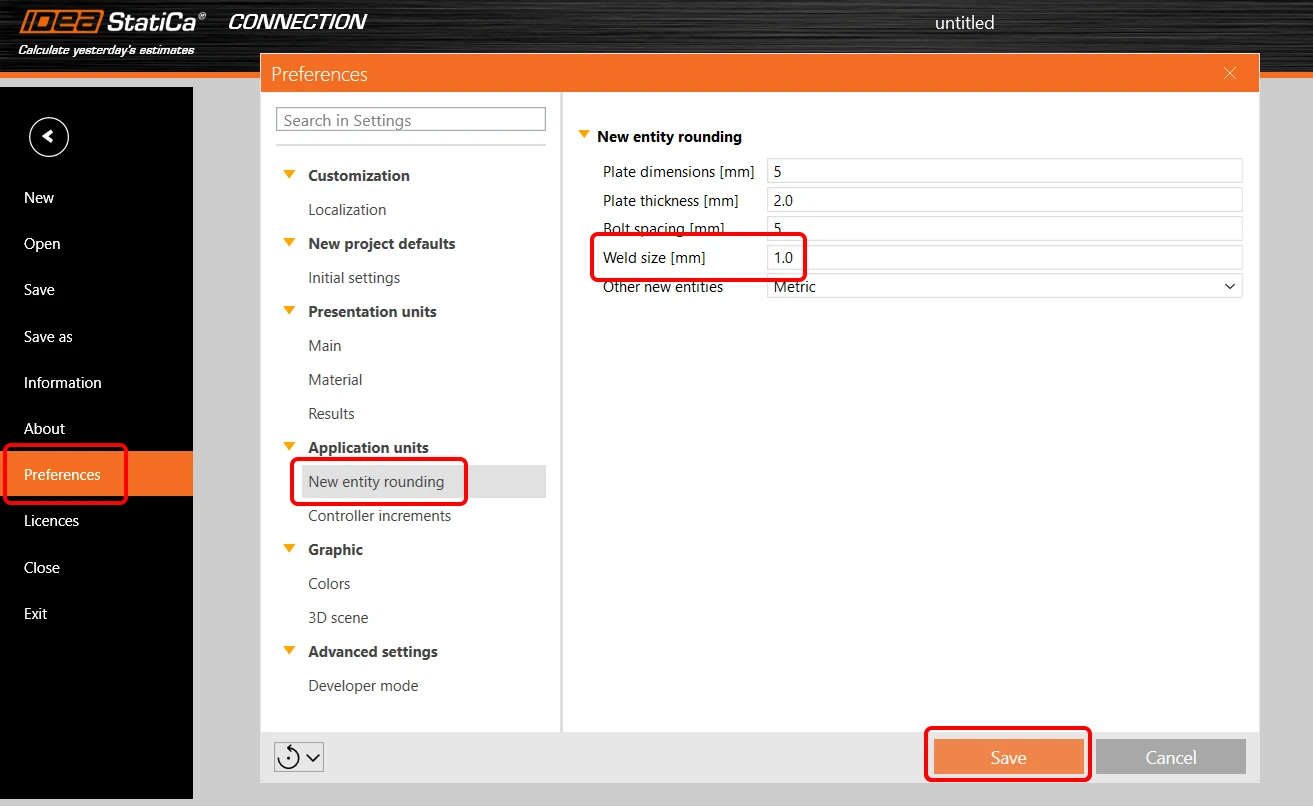Select Initial settings
The width and height of the screenshot is (1313, 806).
tap(354, 277)
